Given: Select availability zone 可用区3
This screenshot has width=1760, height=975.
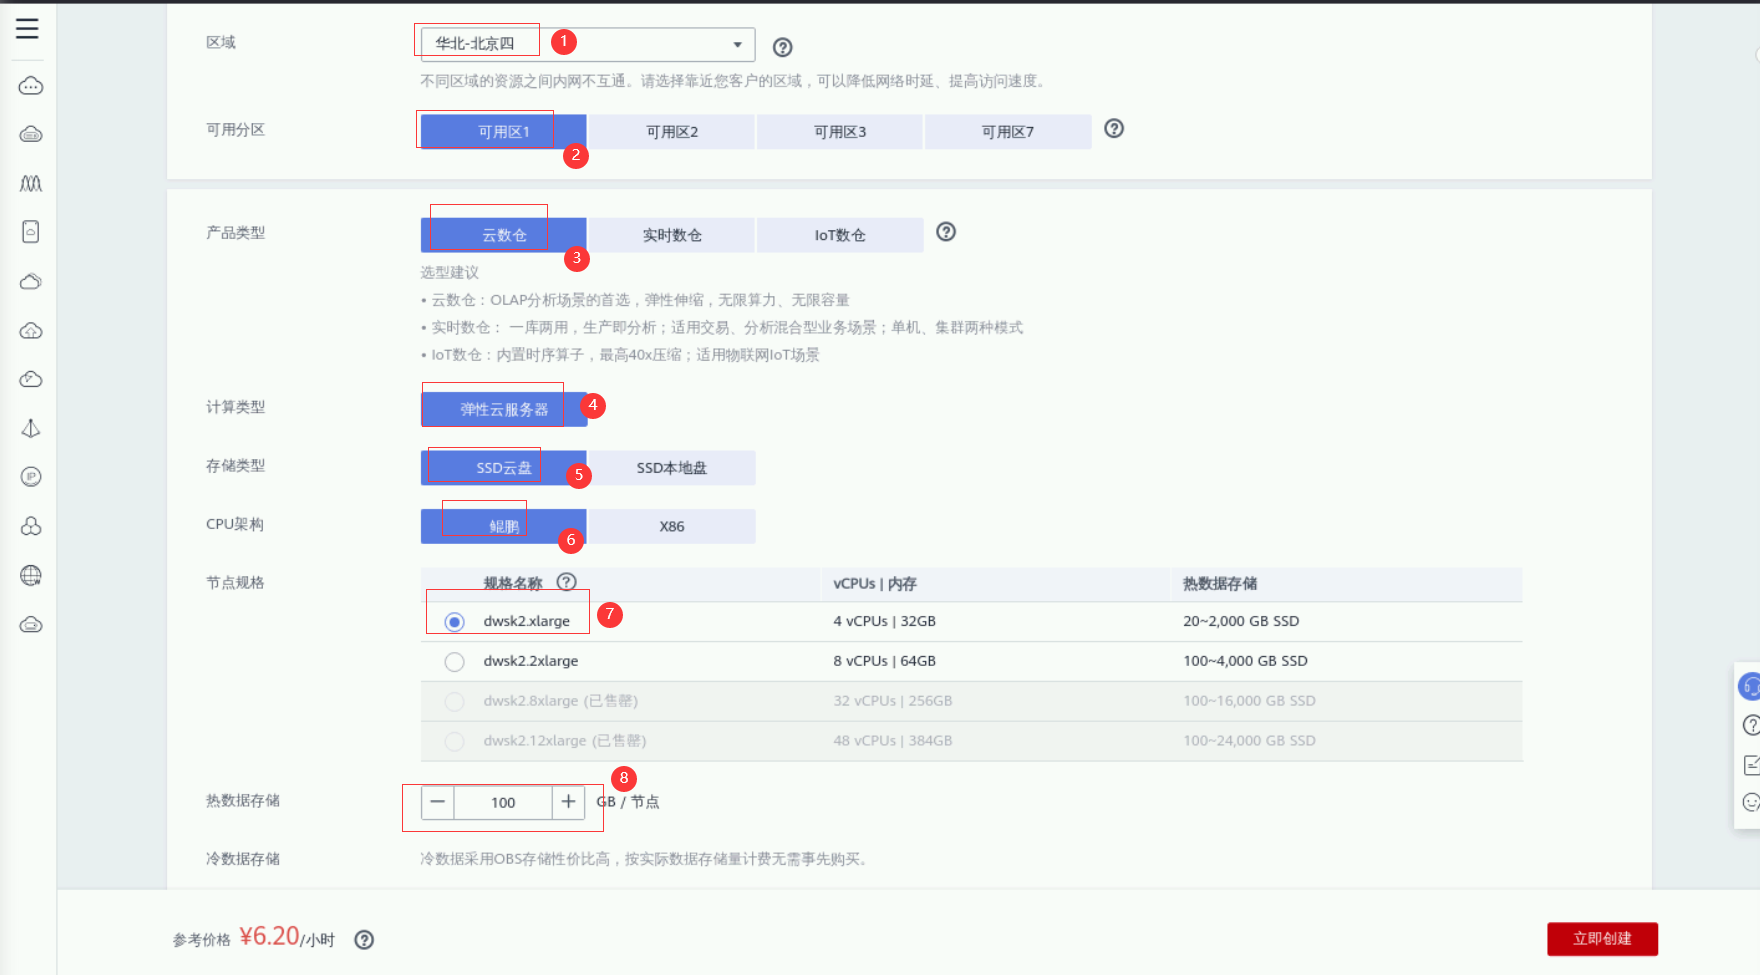Looking at the screenshot, I should tap(840, 132).
